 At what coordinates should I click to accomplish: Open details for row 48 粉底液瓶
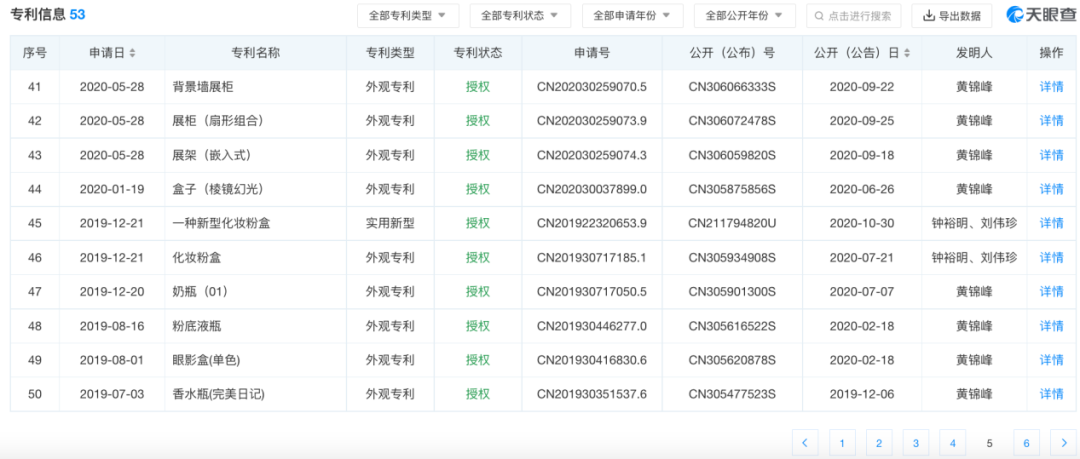(x=1051, y=326)
